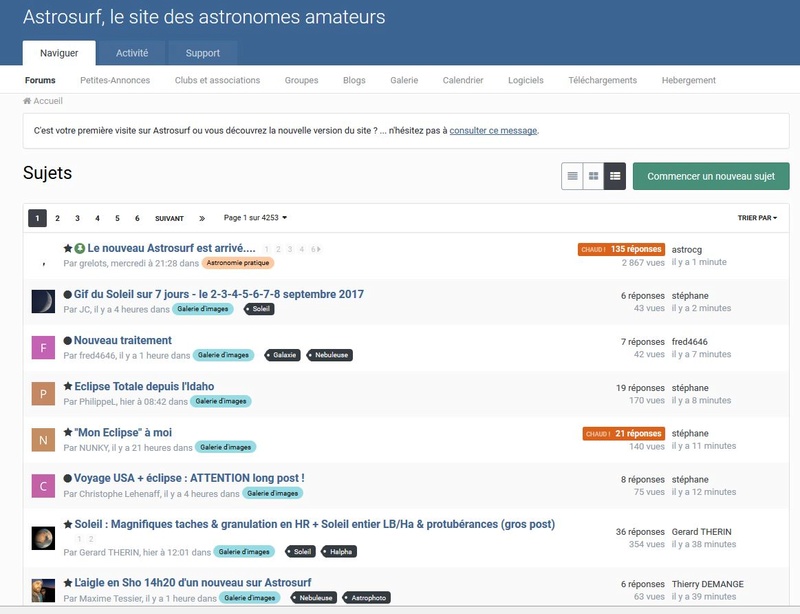Open NUNKY's N avatar
The image size is (800, 614).
(43, 439)
